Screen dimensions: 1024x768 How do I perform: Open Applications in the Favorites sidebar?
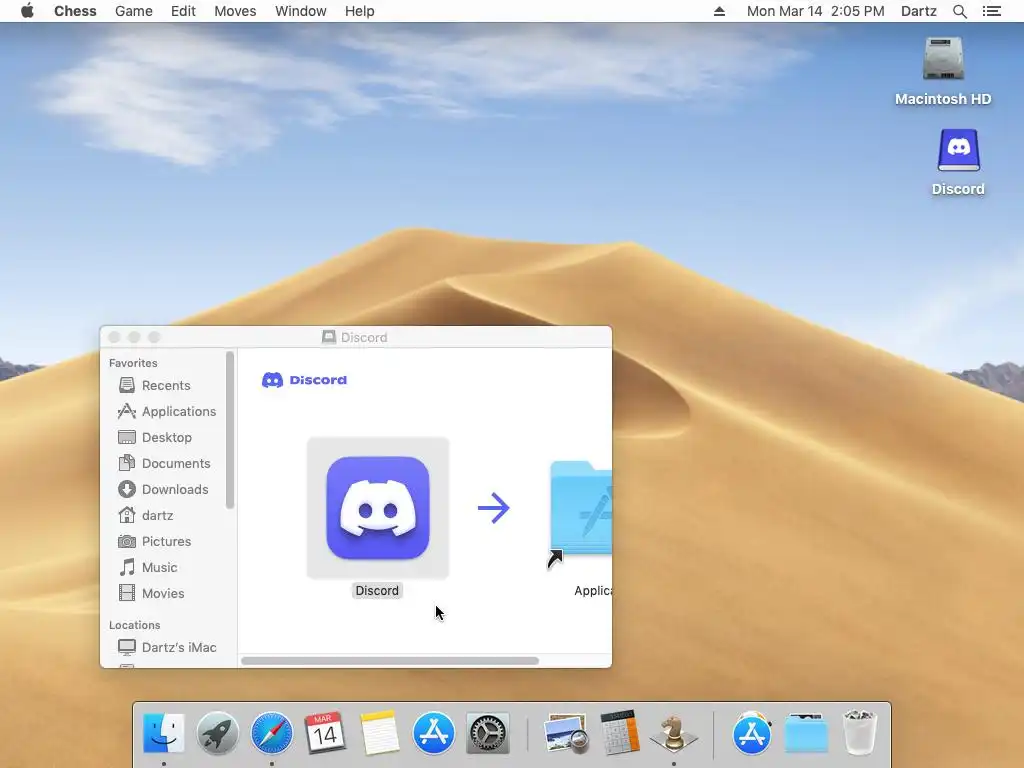coord(167,411)
